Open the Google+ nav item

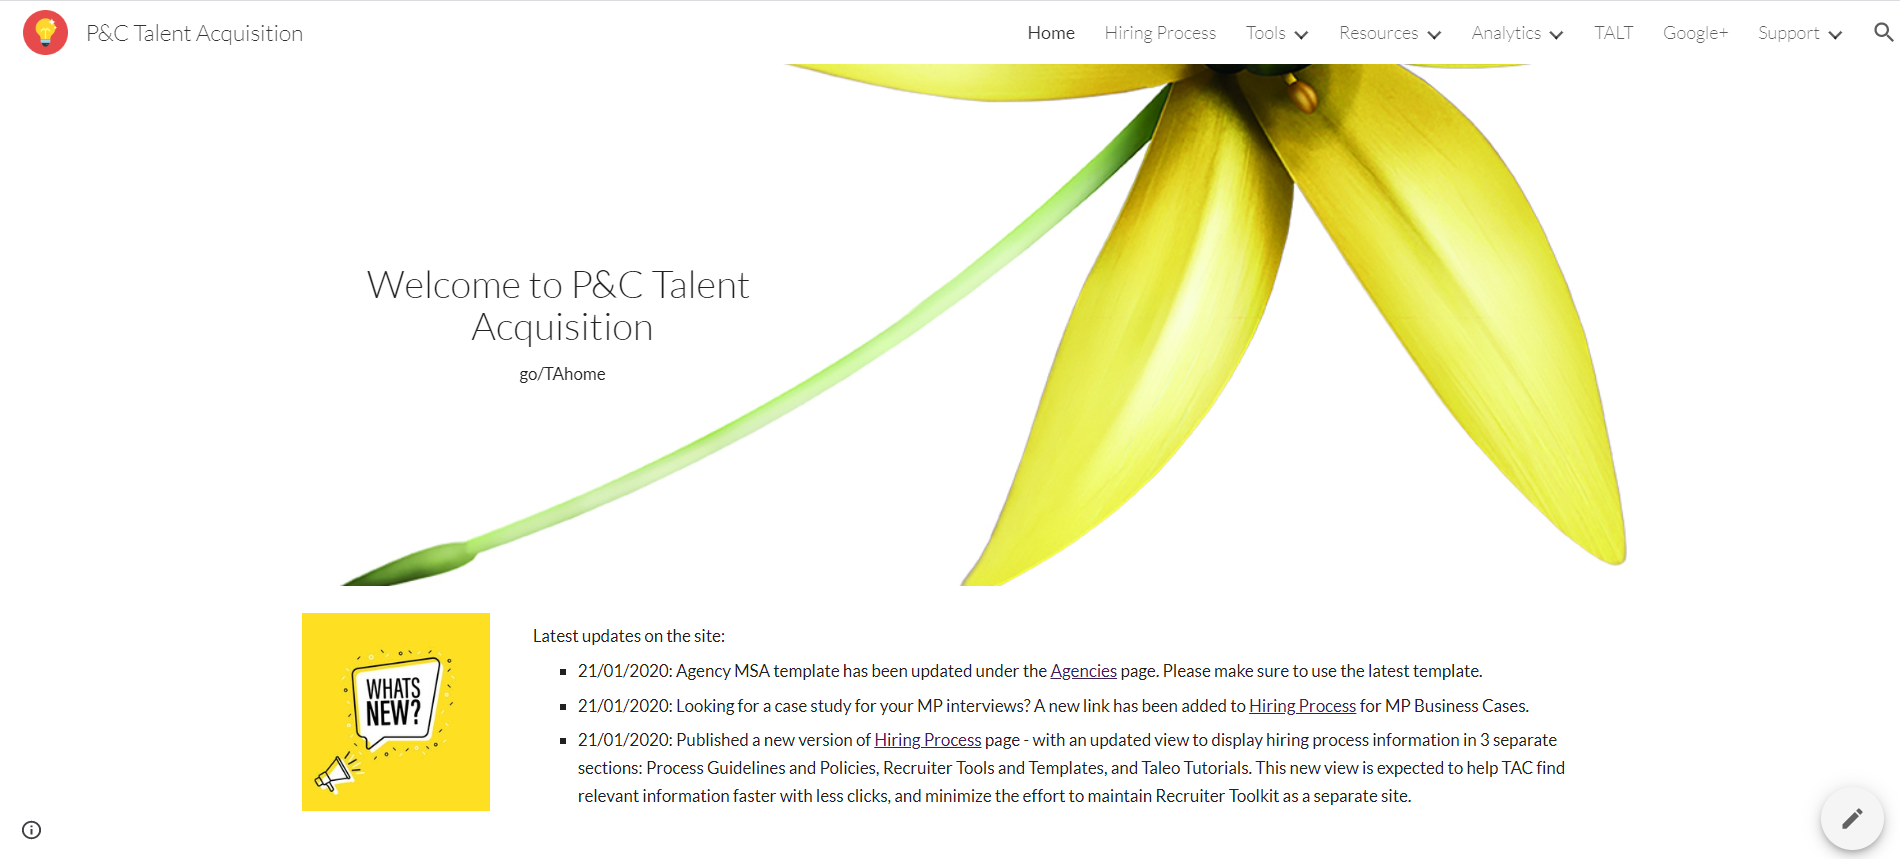pos(1695,33)
